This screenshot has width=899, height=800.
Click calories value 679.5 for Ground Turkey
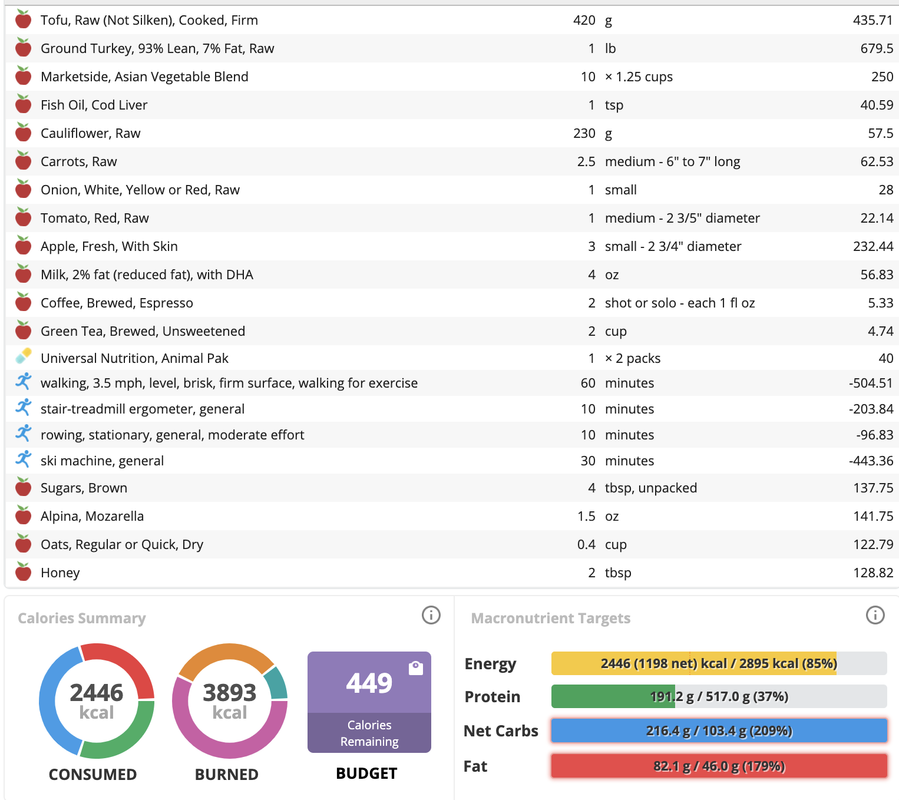pyautogui.click(x=876, y=48)
